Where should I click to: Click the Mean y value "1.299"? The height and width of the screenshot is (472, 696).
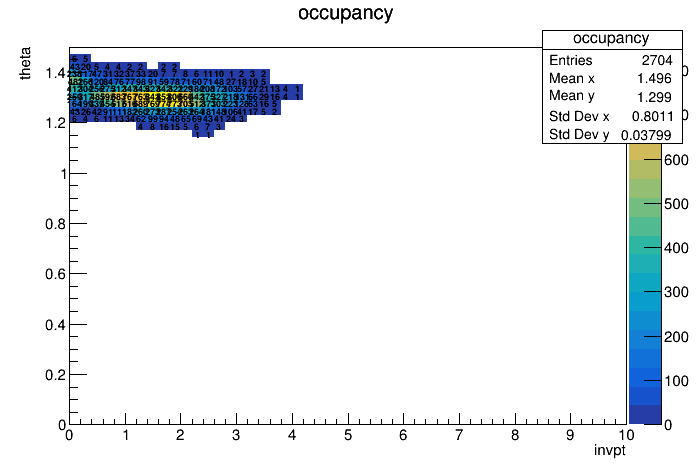pyautogui.click(x=654, y=97)
